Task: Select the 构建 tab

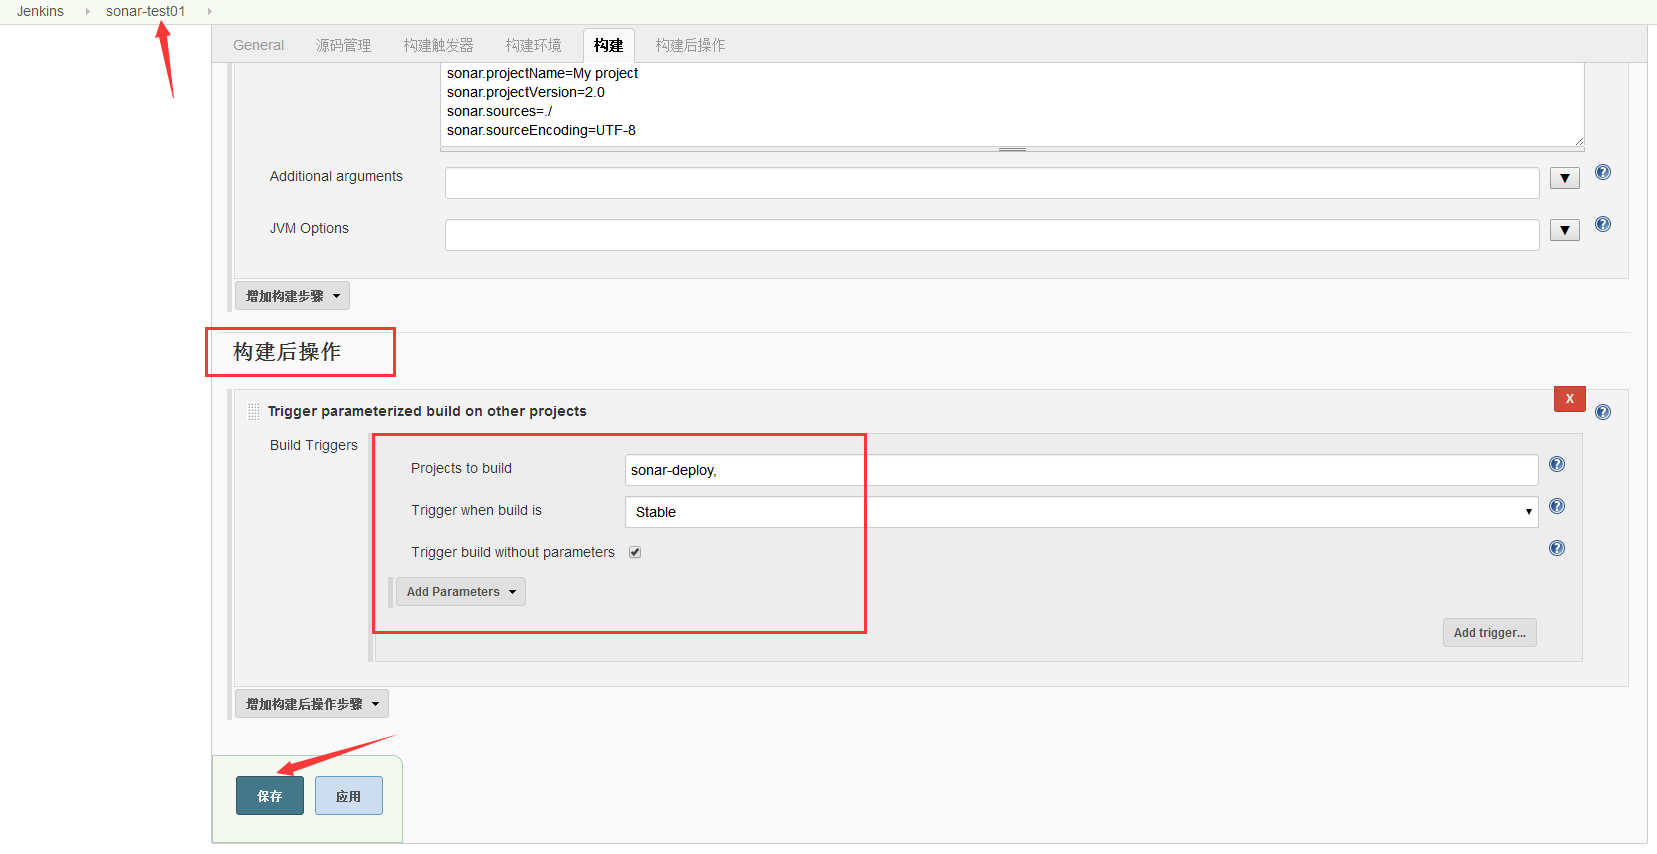Action: pyautogui.click(x=608, y=45)
